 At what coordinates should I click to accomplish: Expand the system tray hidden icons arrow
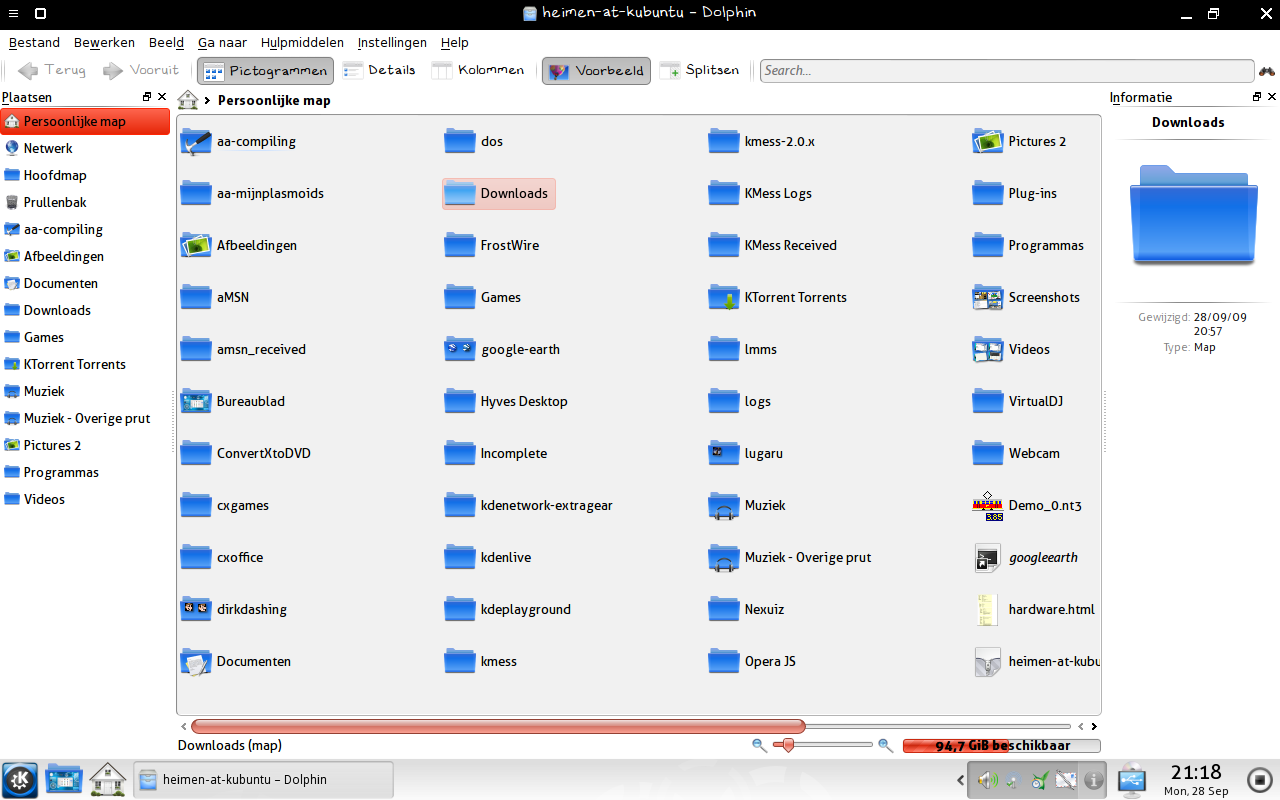click(x=961, y=780)
